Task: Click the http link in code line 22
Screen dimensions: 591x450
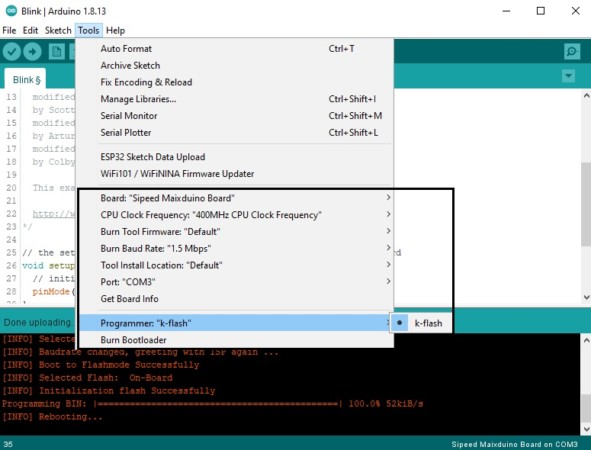Action: click(x=54, y=214)
